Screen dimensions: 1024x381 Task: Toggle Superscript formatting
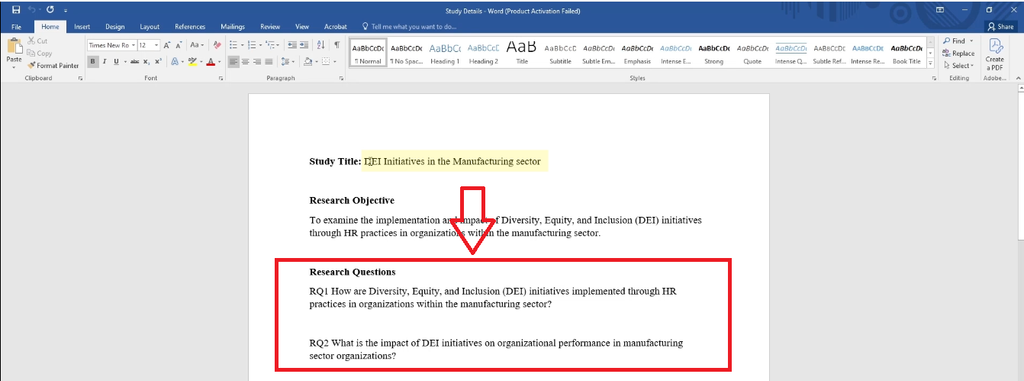coord(158,61)
